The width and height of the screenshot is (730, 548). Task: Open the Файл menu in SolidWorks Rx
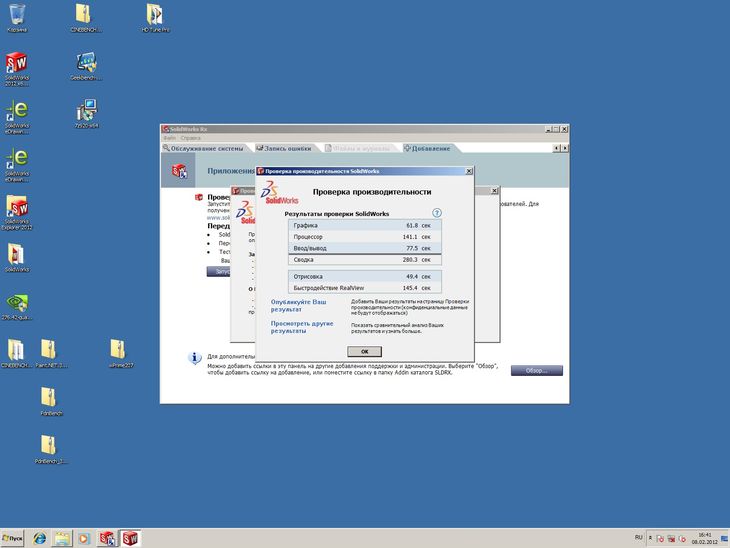tap(169, 138)
